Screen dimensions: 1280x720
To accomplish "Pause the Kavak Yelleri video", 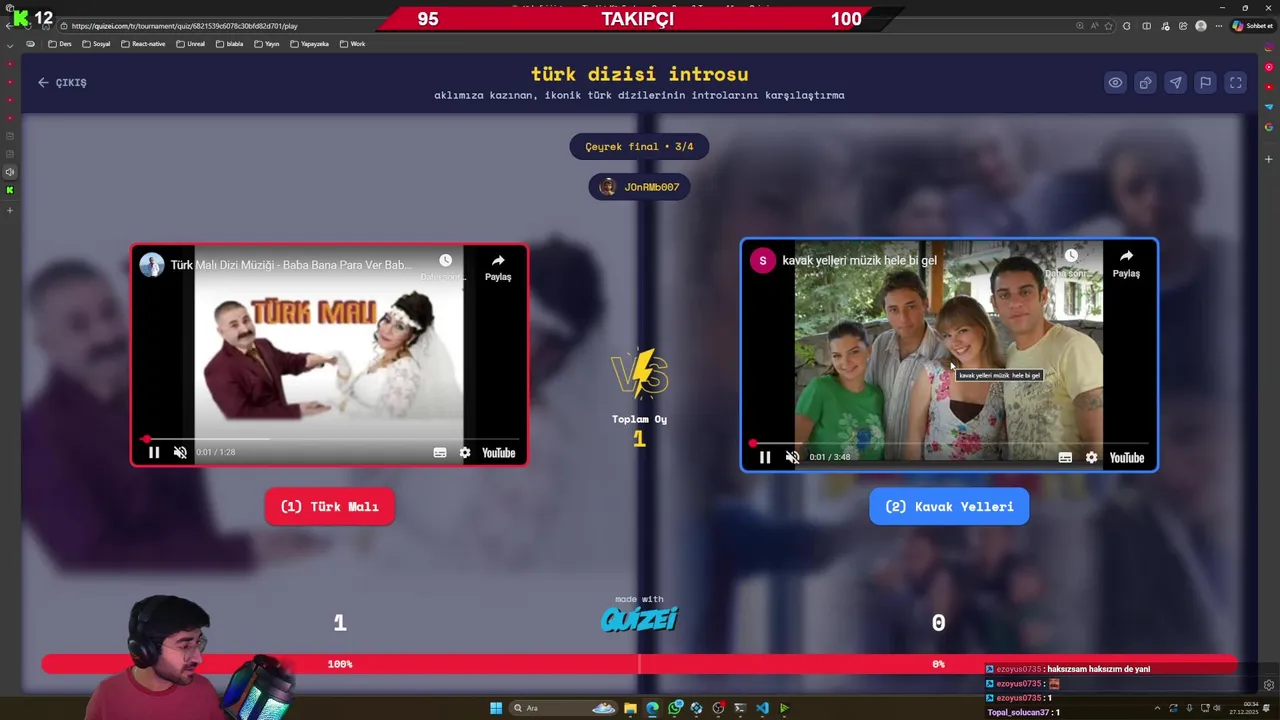I will pos(765,458).
